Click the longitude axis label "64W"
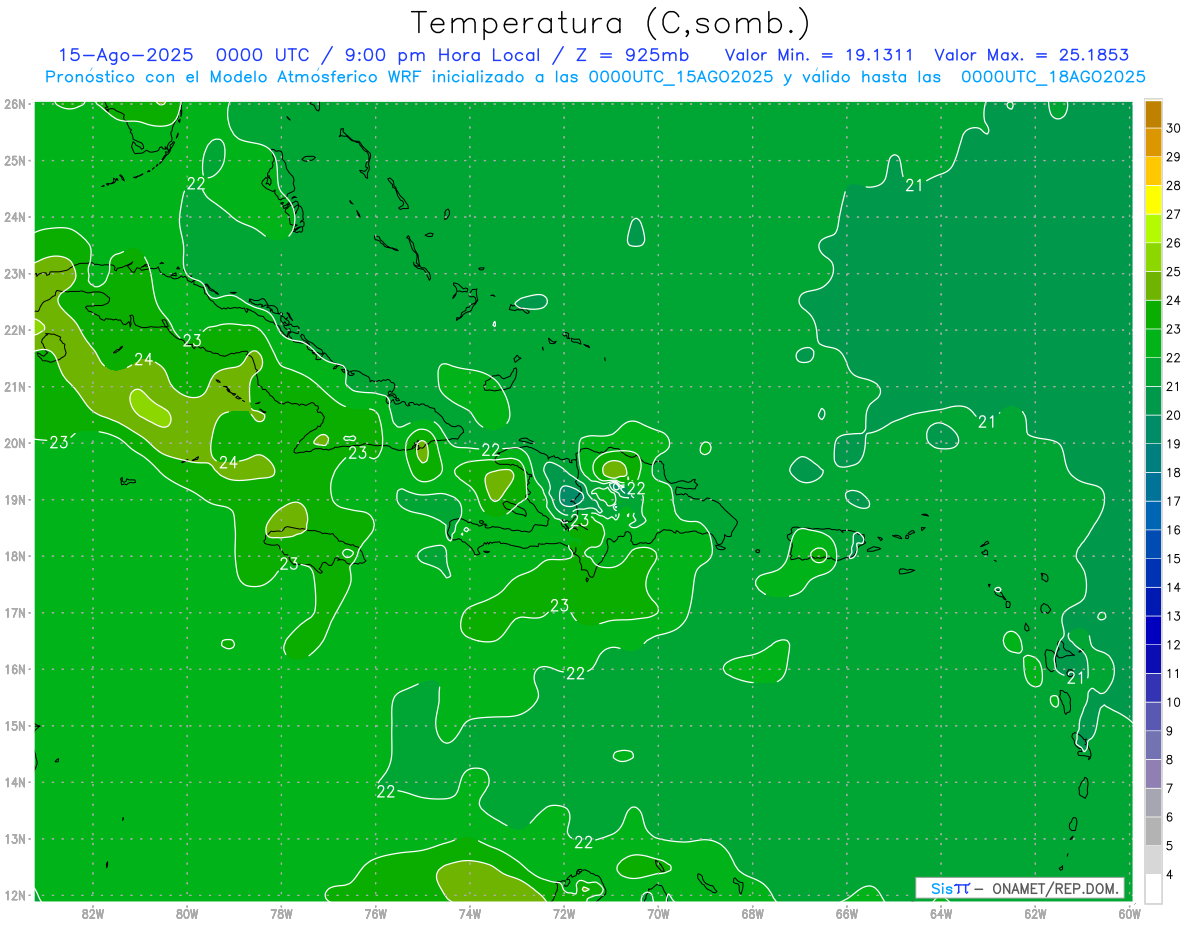Image resolution: width=1200 pixels, height=927 pixels. [940, 913]
